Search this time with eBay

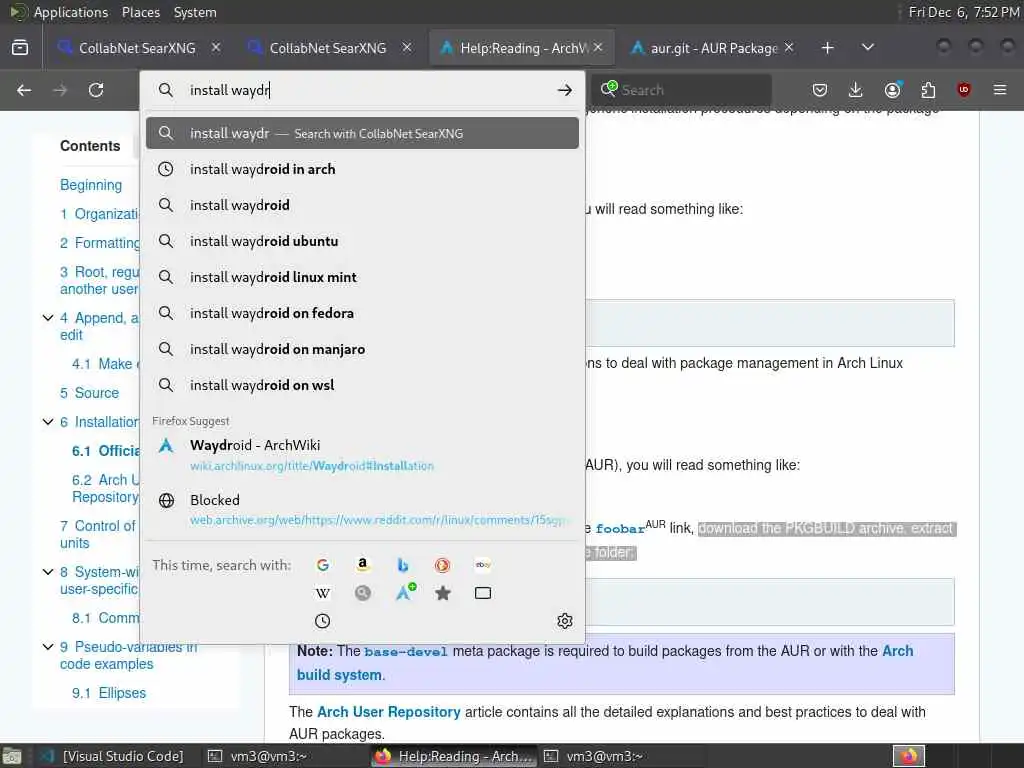[x=483, y=565]
